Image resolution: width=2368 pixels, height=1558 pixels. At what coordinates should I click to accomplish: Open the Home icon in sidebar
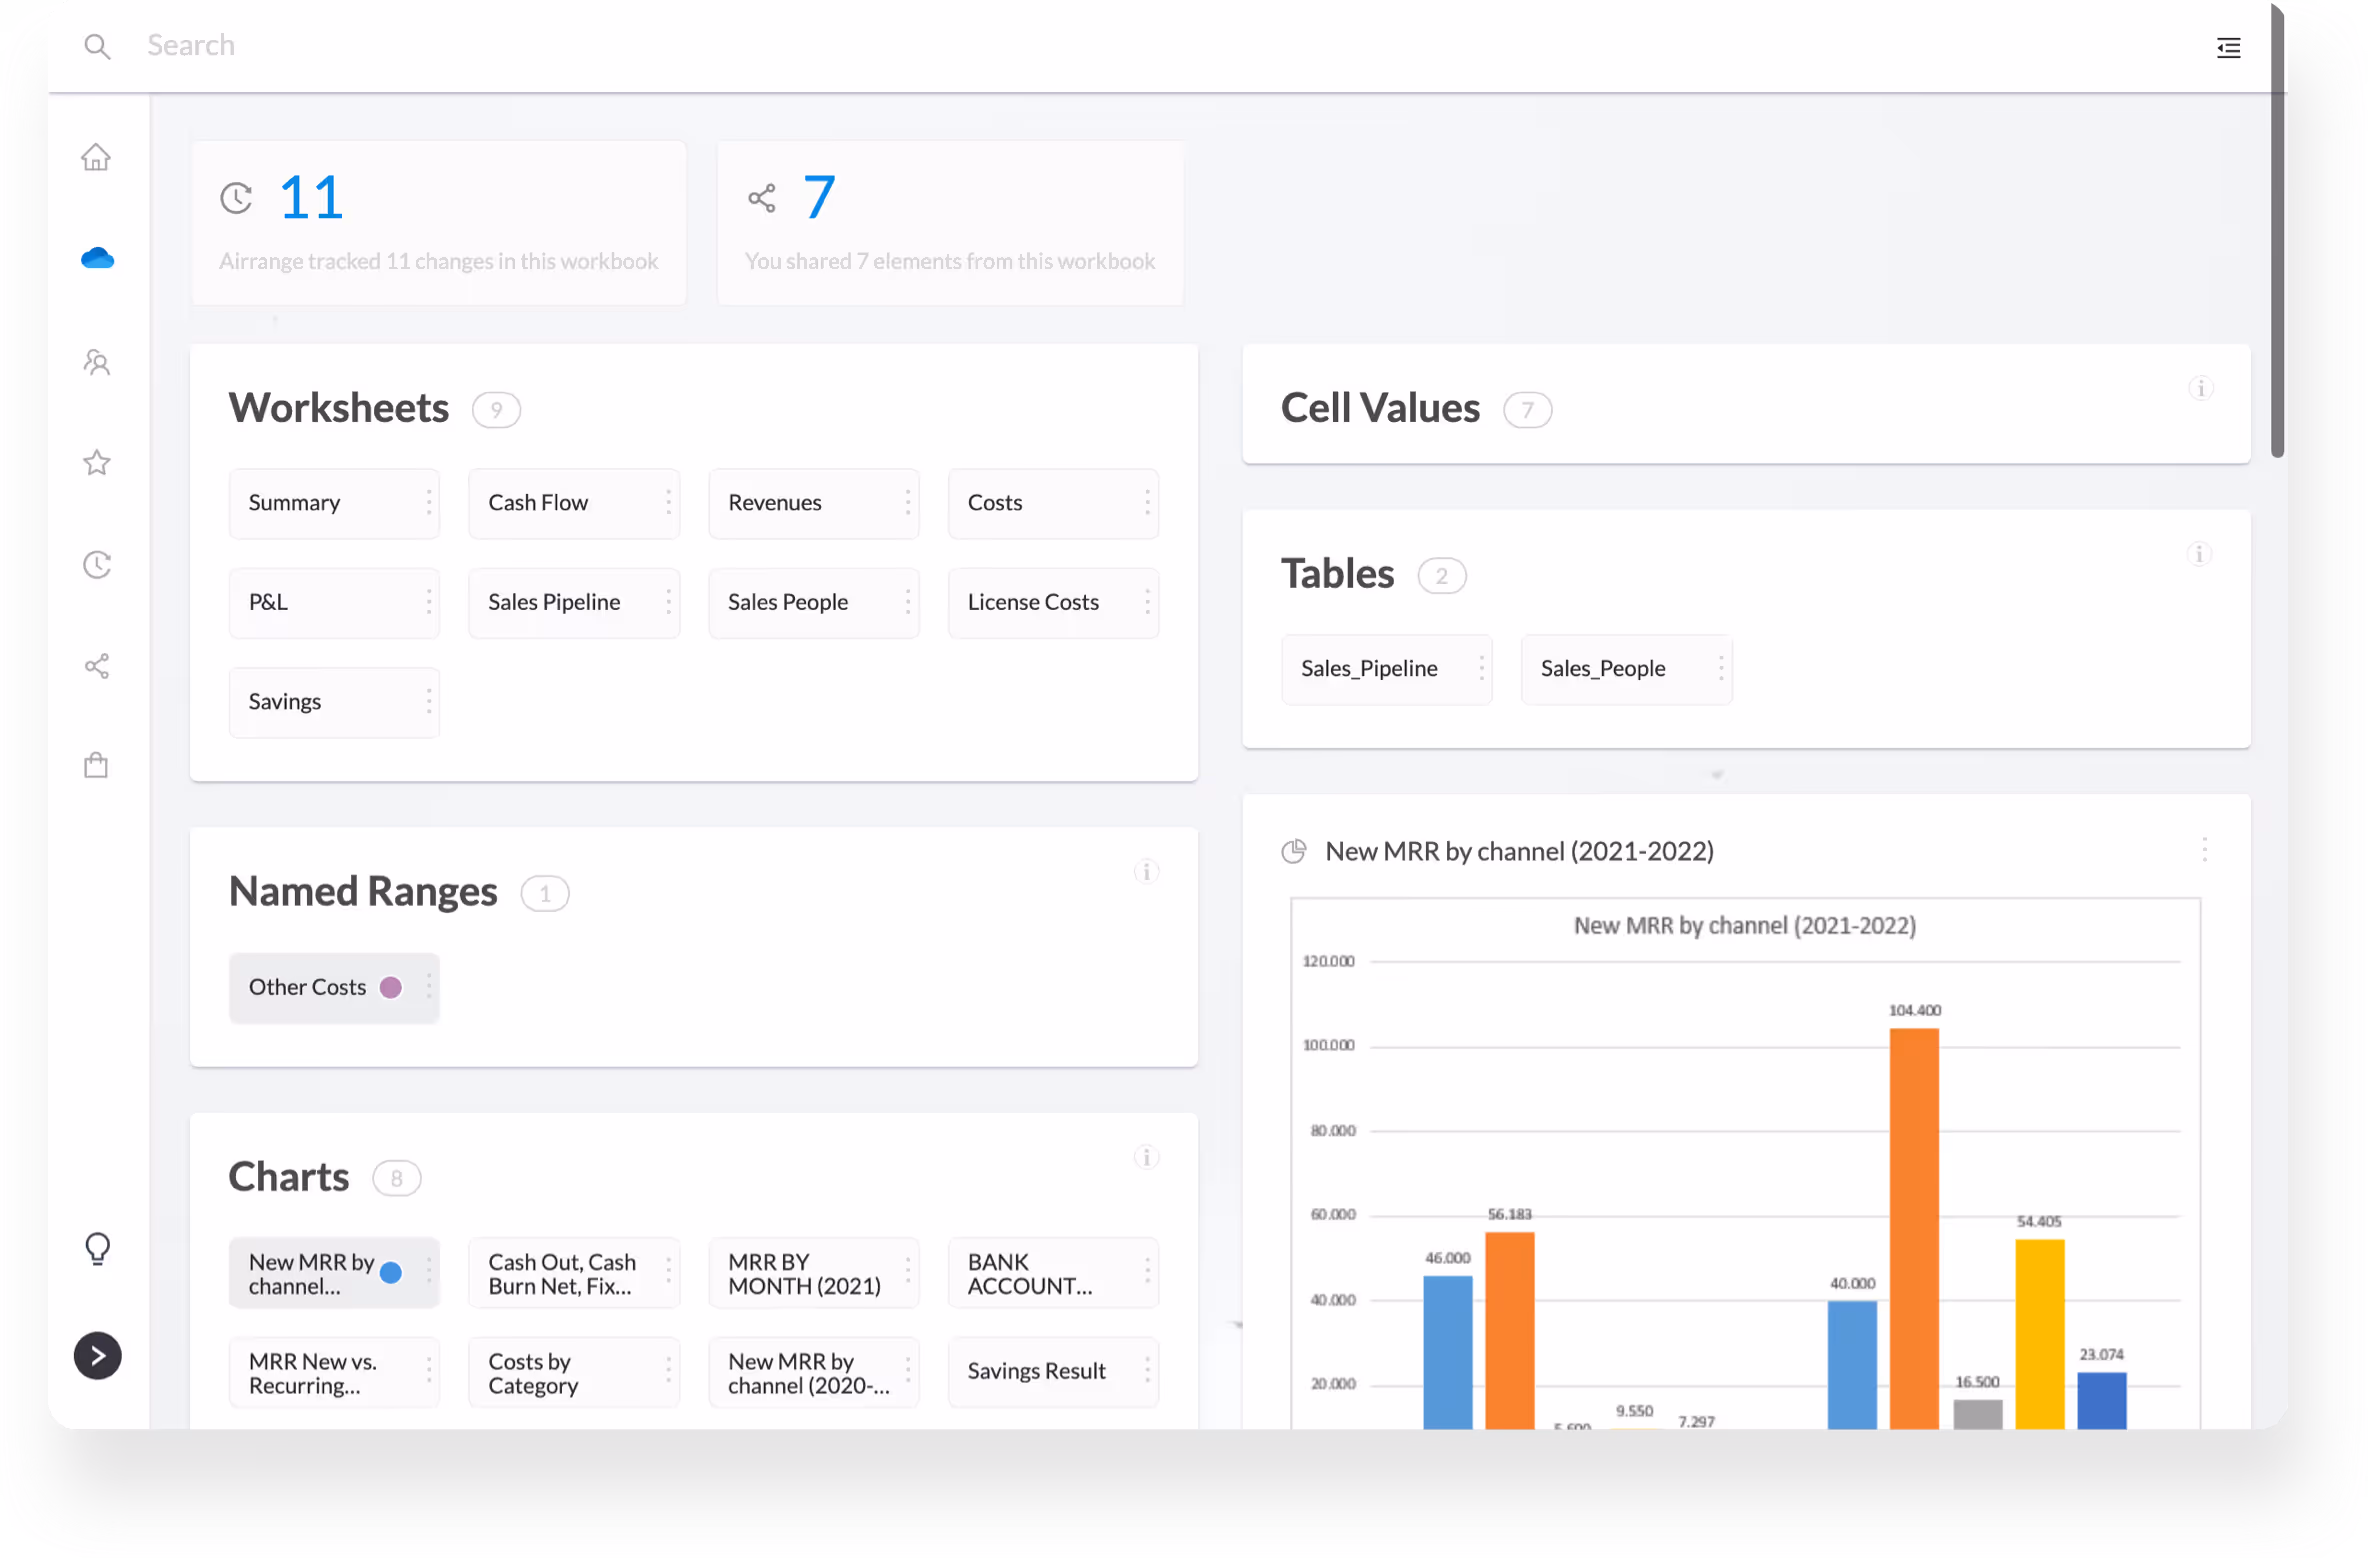(x=96, y=157)
